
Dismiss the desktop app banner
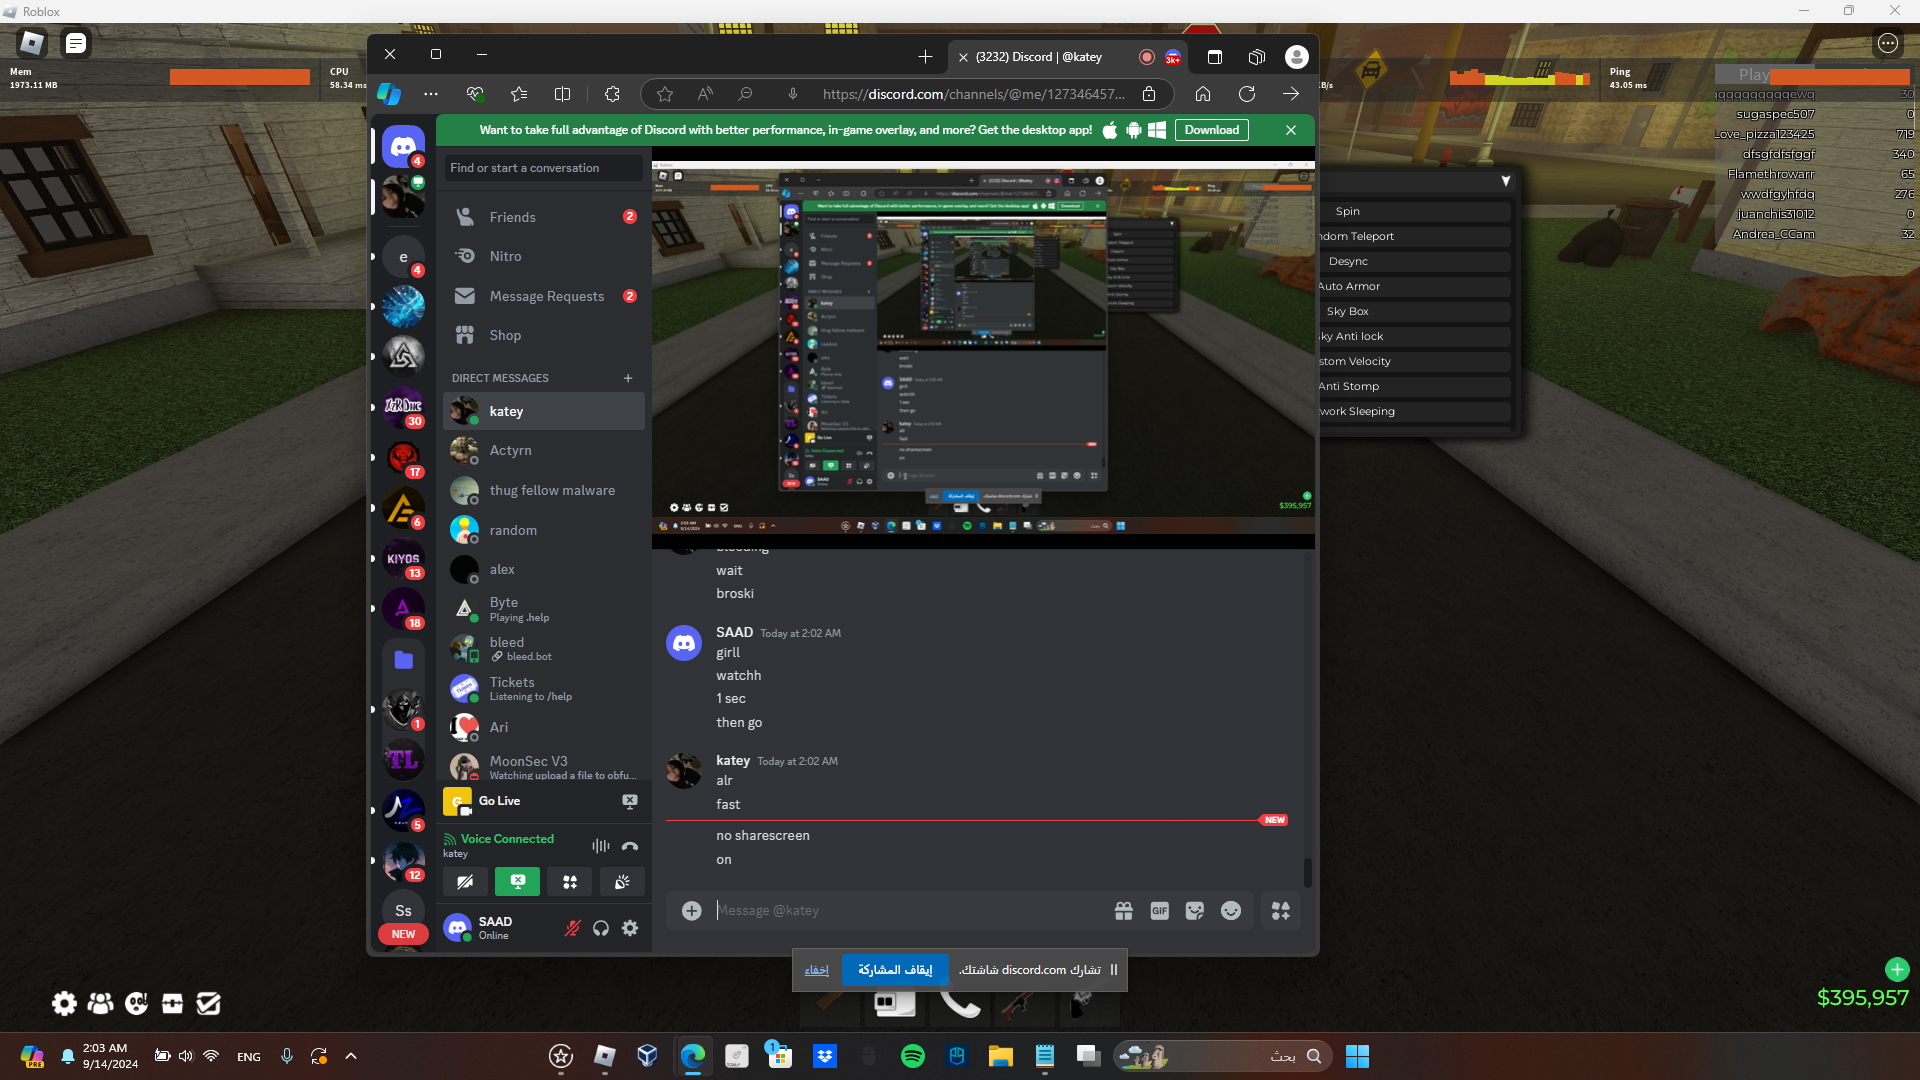(1291, 130)
